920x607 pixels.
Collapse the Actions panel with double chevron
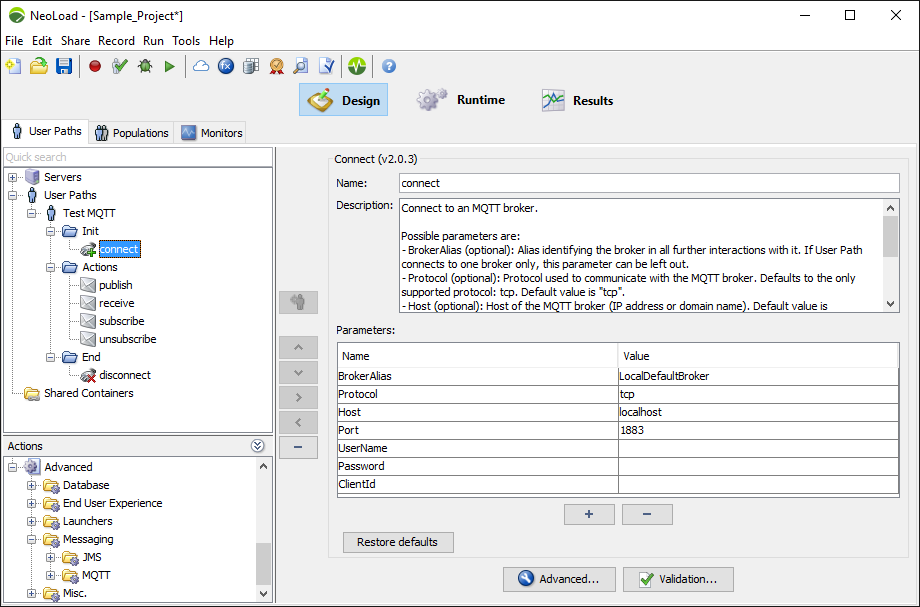258,446
